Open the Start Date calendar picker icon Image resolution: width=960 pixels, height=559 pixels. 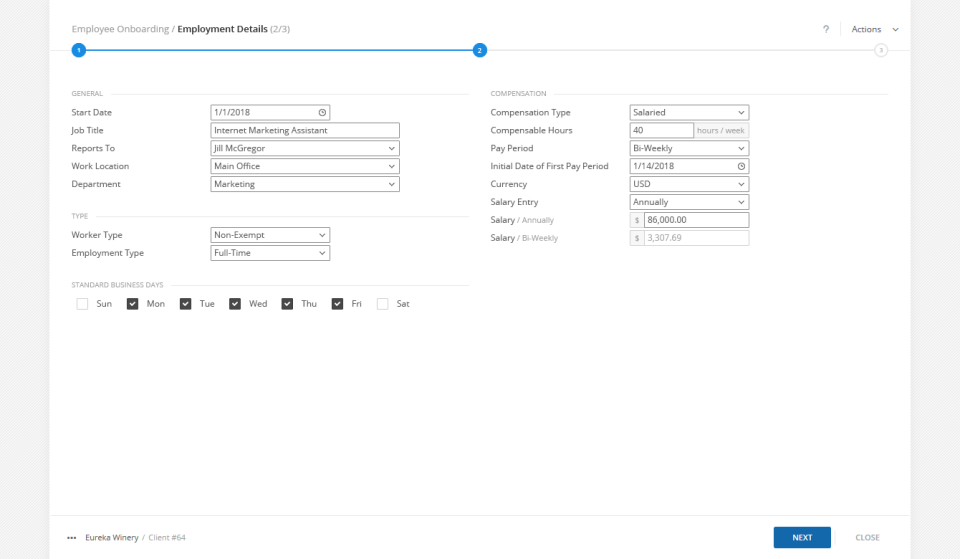tap(322, 113)
